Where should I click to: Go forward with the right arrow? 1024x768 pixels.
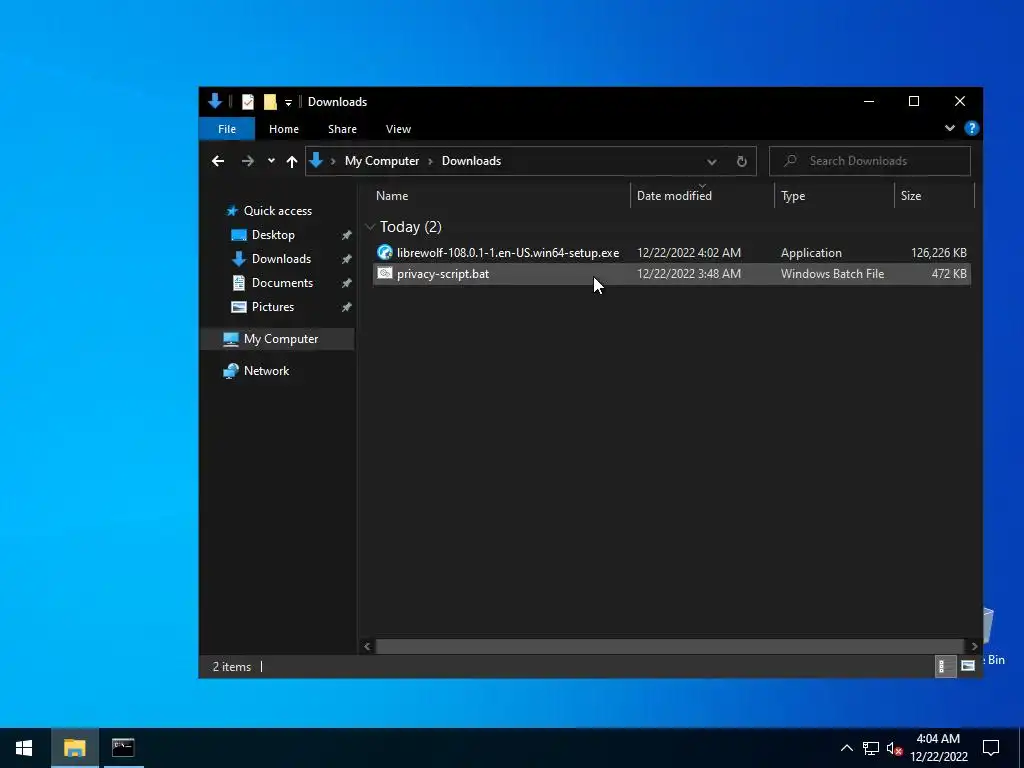tap(248, 161)
